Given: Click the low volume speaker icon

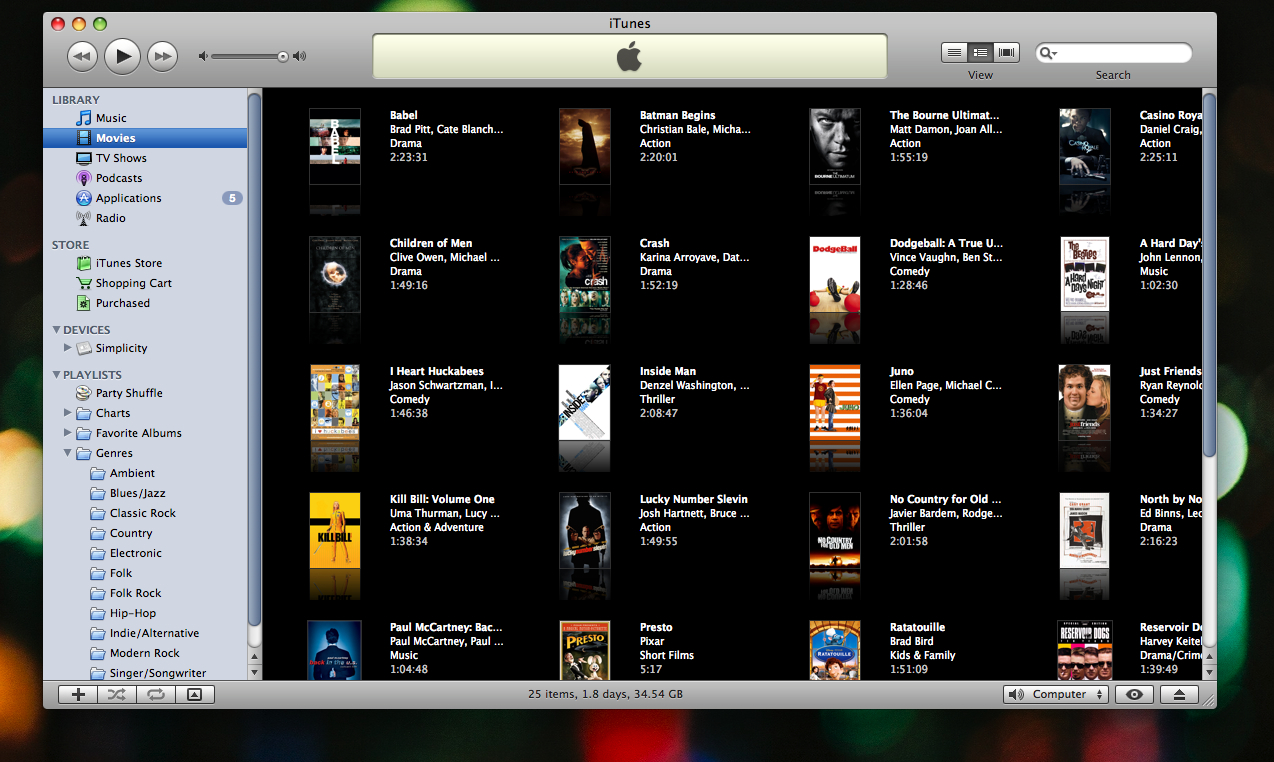Looking at the screenshot, I should (203, 56).
